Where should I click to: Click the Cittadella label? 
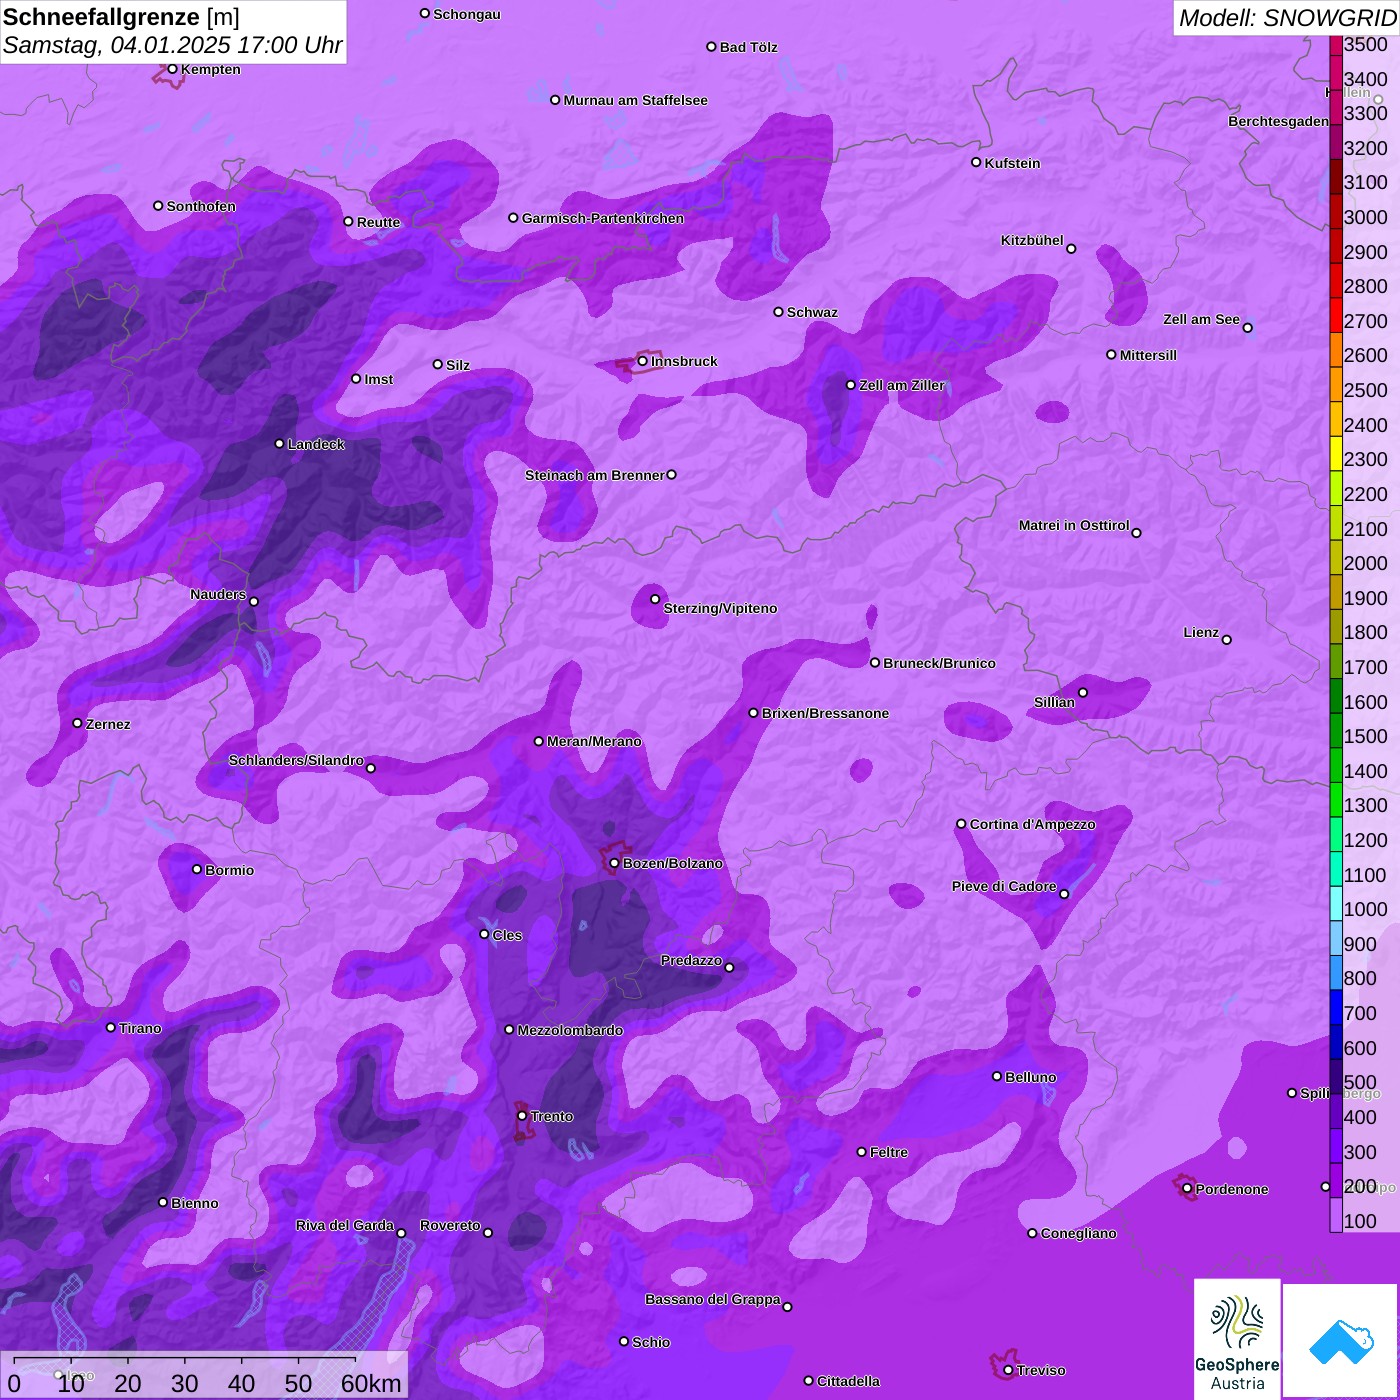pos(848,1381)
